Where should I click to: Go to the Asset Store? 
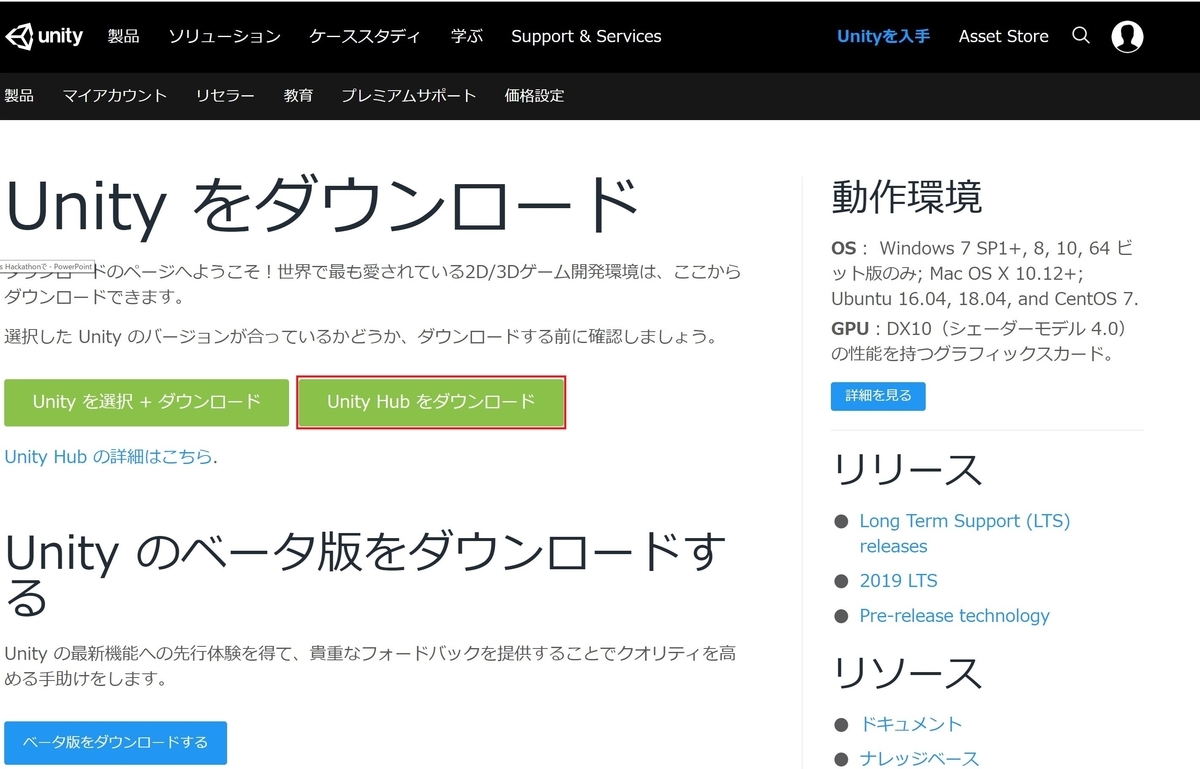click(x=1003, y=36)
